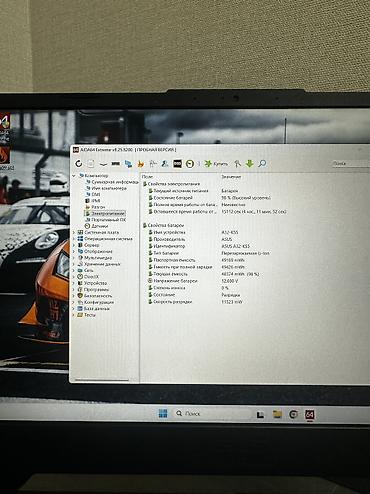Select the Тип батареи row
Image resolution: width=370 pixels, height=494 pixels.
(210, 253)
